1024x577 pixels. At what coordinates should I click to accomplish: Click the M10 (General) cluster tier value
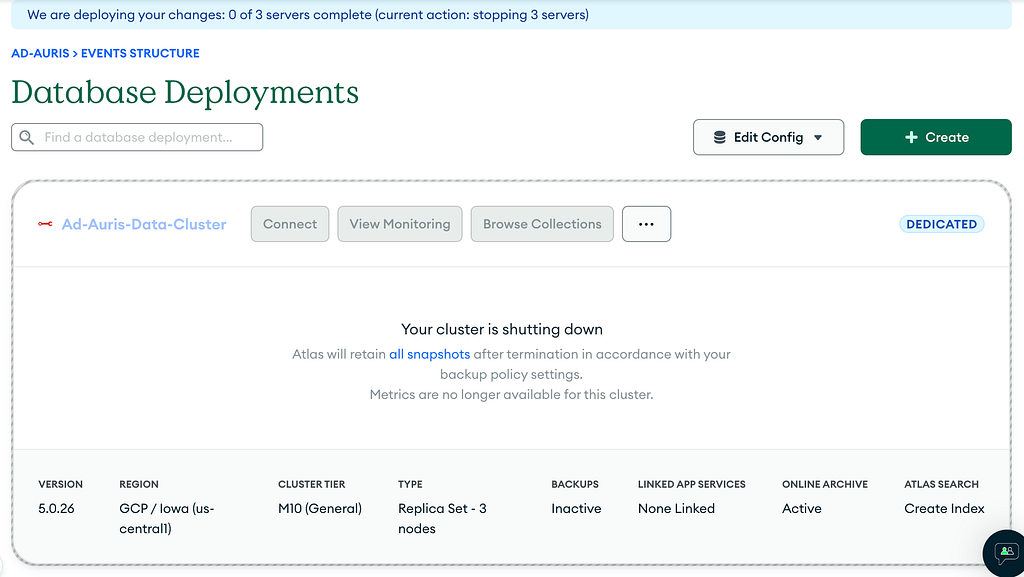(x=320, y=508)
